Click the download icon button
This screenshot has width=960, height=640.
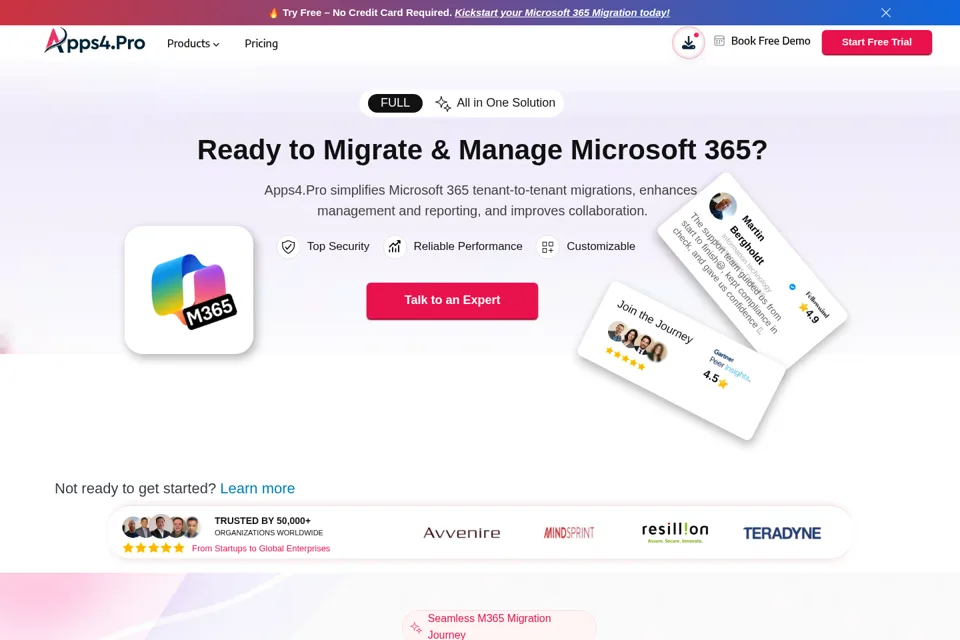pyautogui.click(x=688, y=42)
